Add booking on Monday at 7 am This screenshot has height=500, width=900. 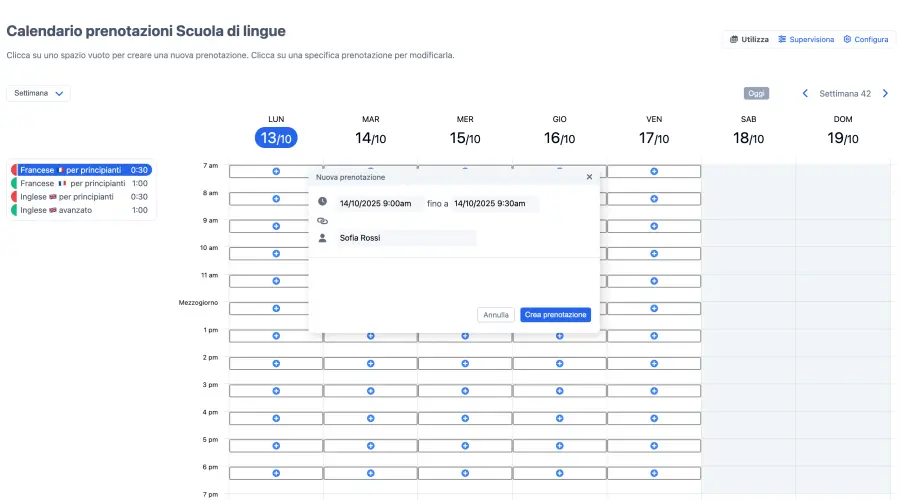pyautogui.click(x=276, y=171)
